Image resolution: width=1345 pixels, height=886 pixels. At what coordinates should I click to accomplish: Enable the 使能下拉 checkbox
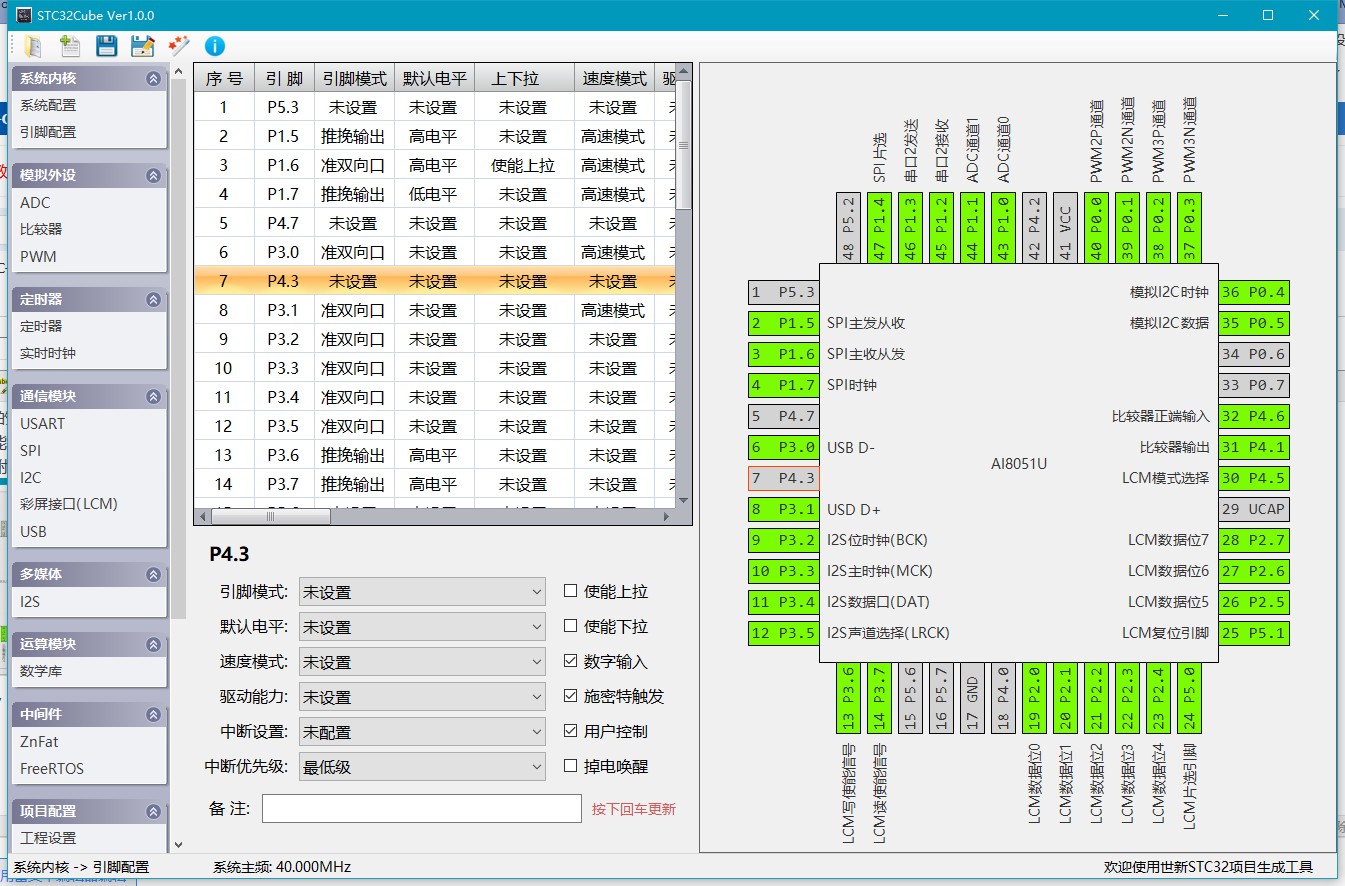(x=570, y=626)
